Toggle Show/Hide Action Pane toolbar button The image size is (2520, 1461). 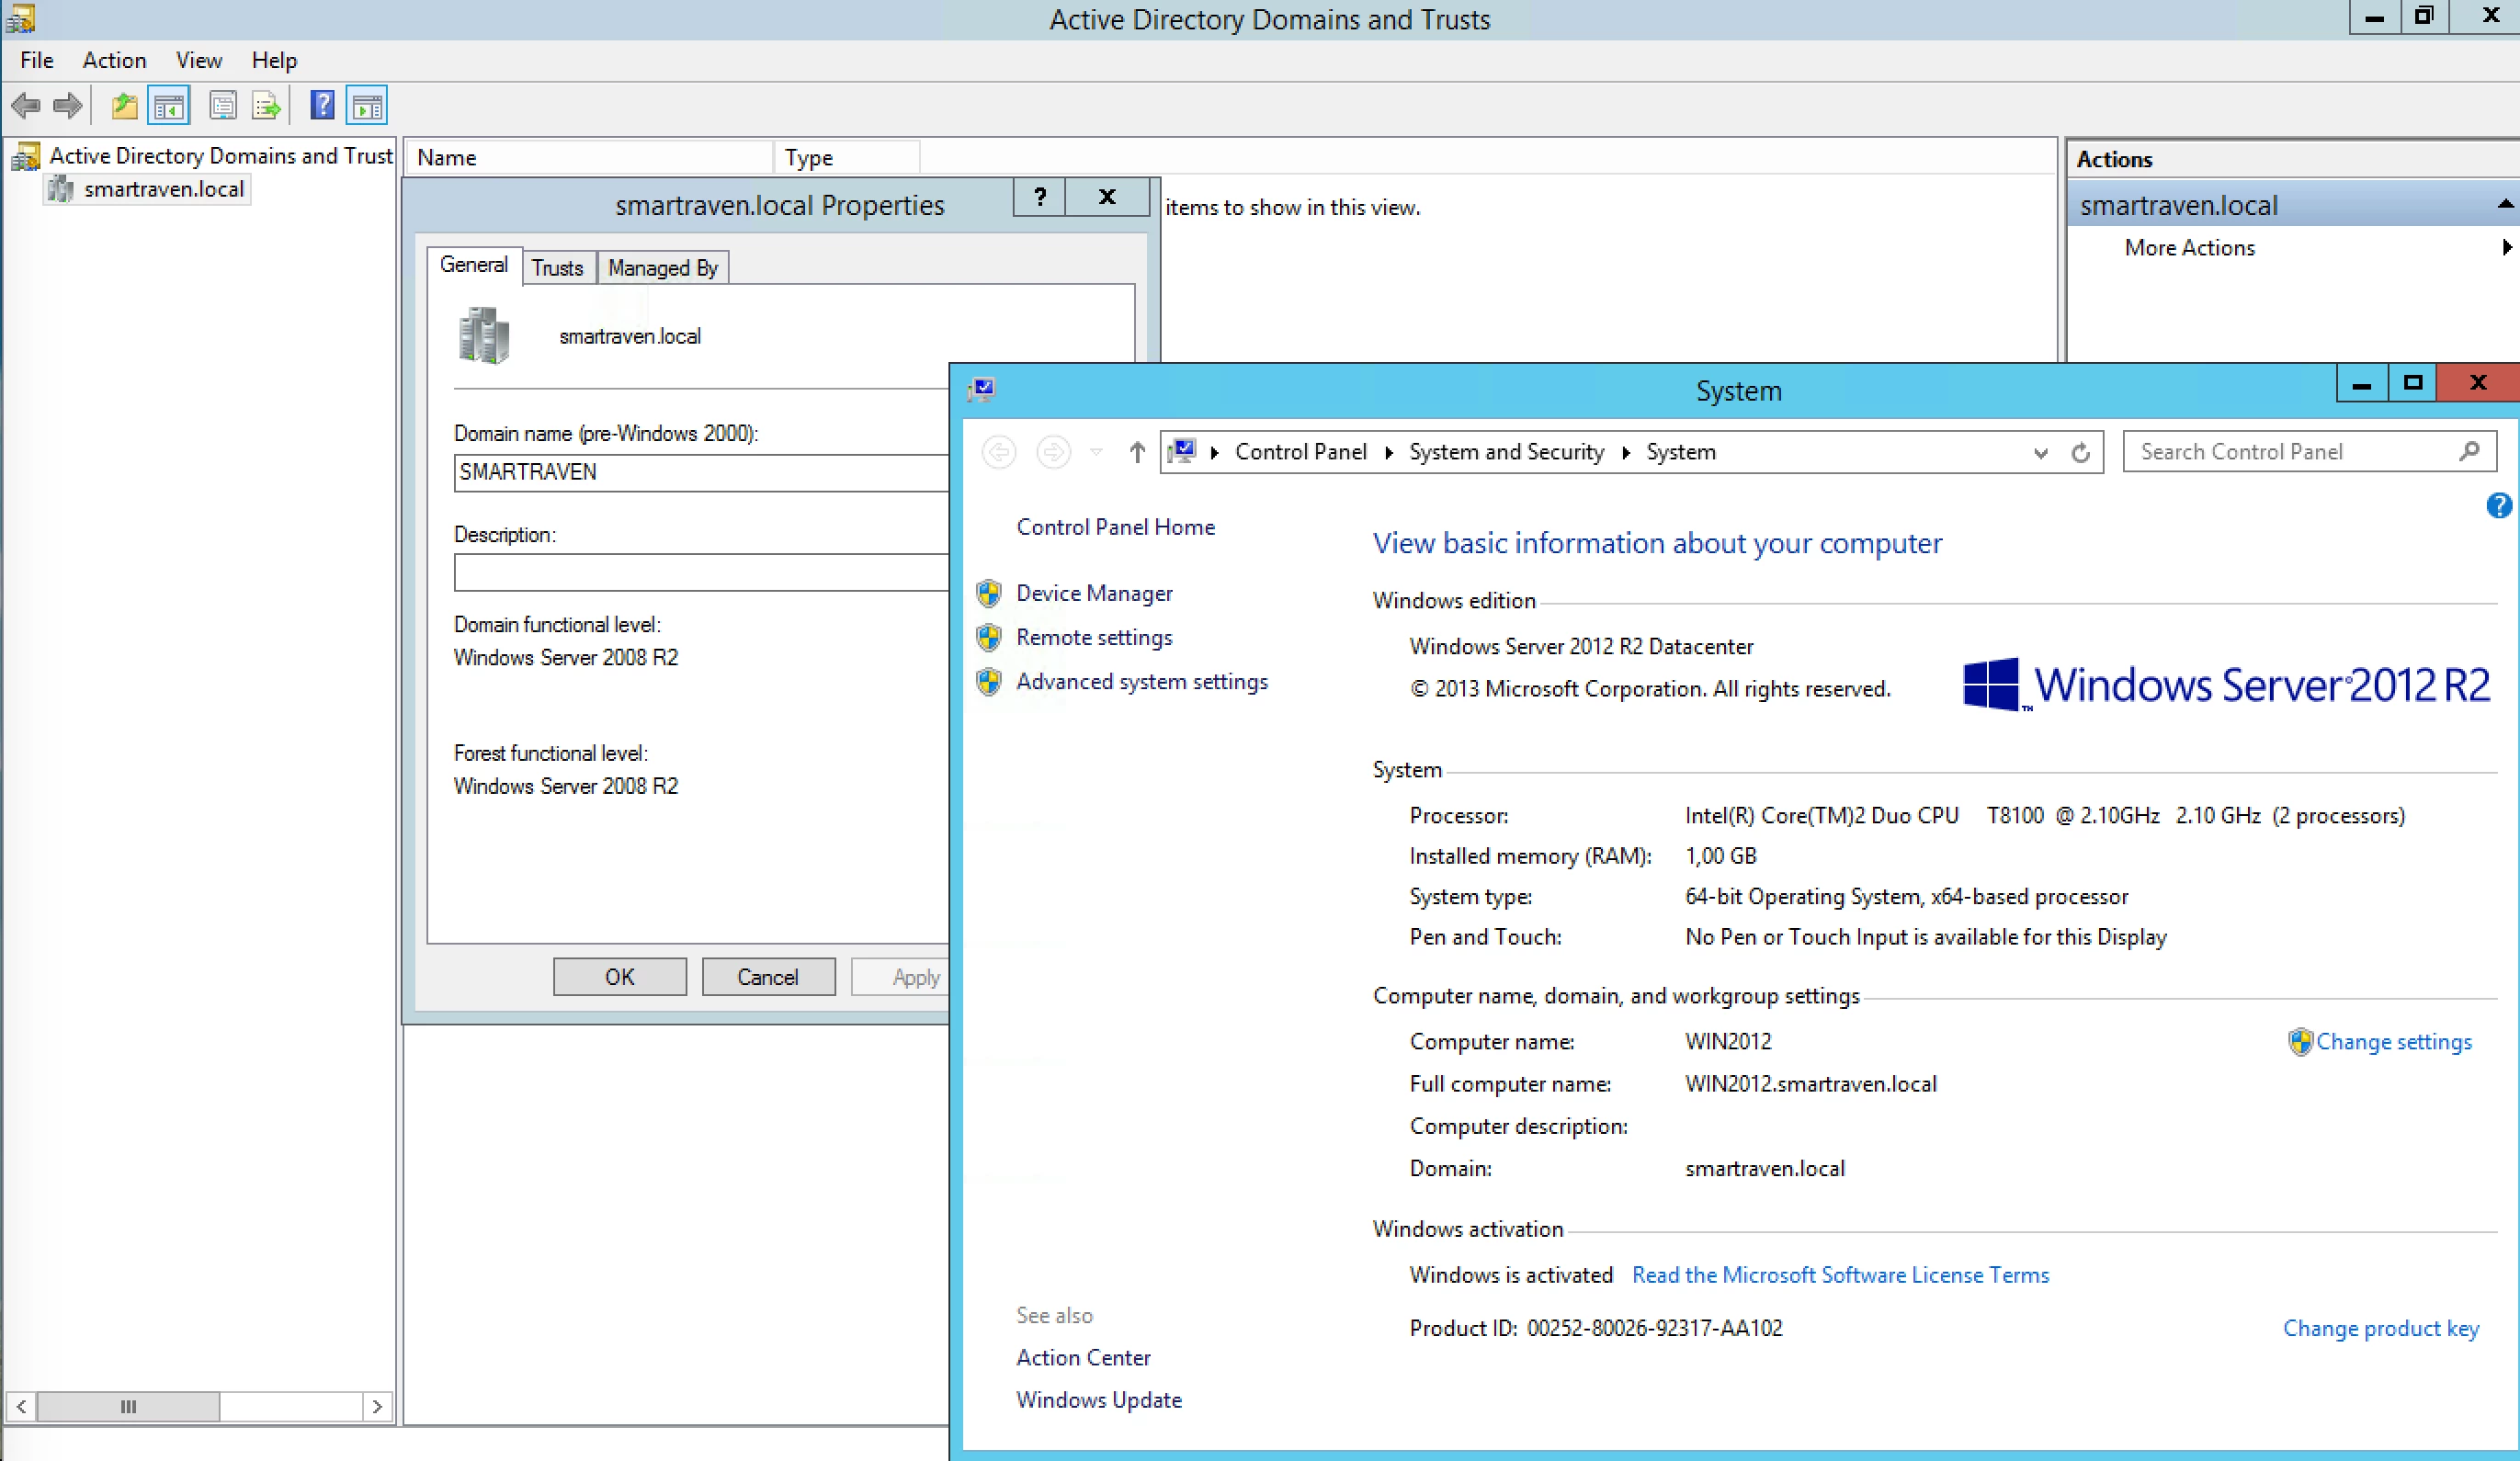point(367,105)
